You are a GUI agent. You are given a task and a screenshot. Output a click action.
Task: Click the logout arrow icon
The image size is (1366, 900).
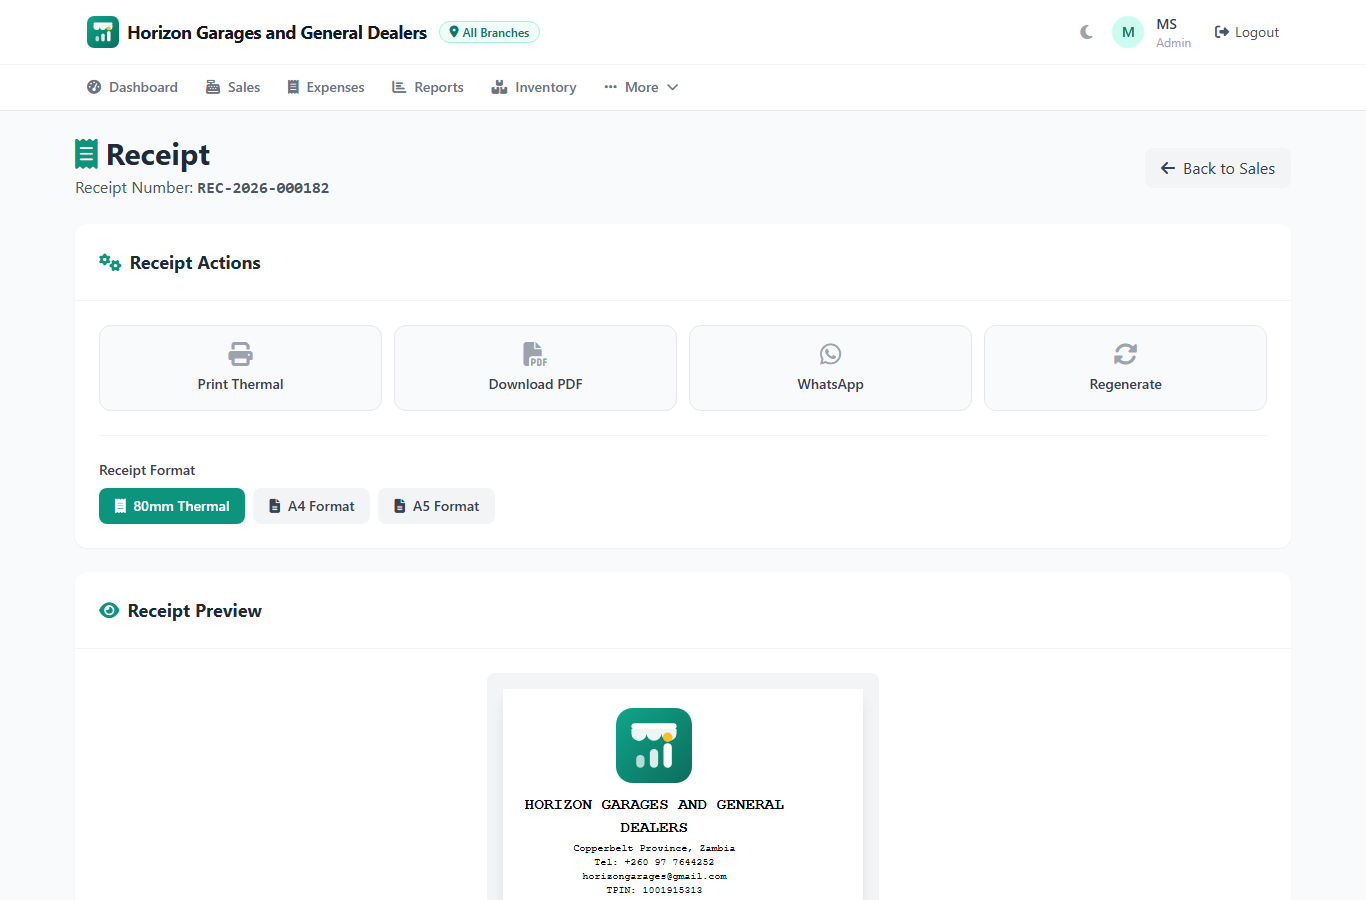pyautogui.click(x=1222, y=32)
